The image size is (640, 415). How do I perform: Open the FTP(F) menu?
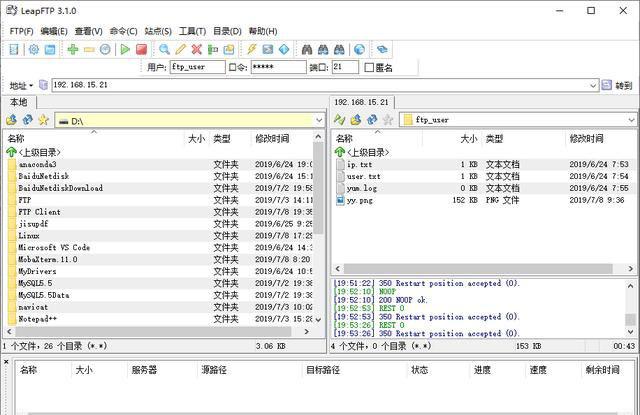click(x=21, y=31)
